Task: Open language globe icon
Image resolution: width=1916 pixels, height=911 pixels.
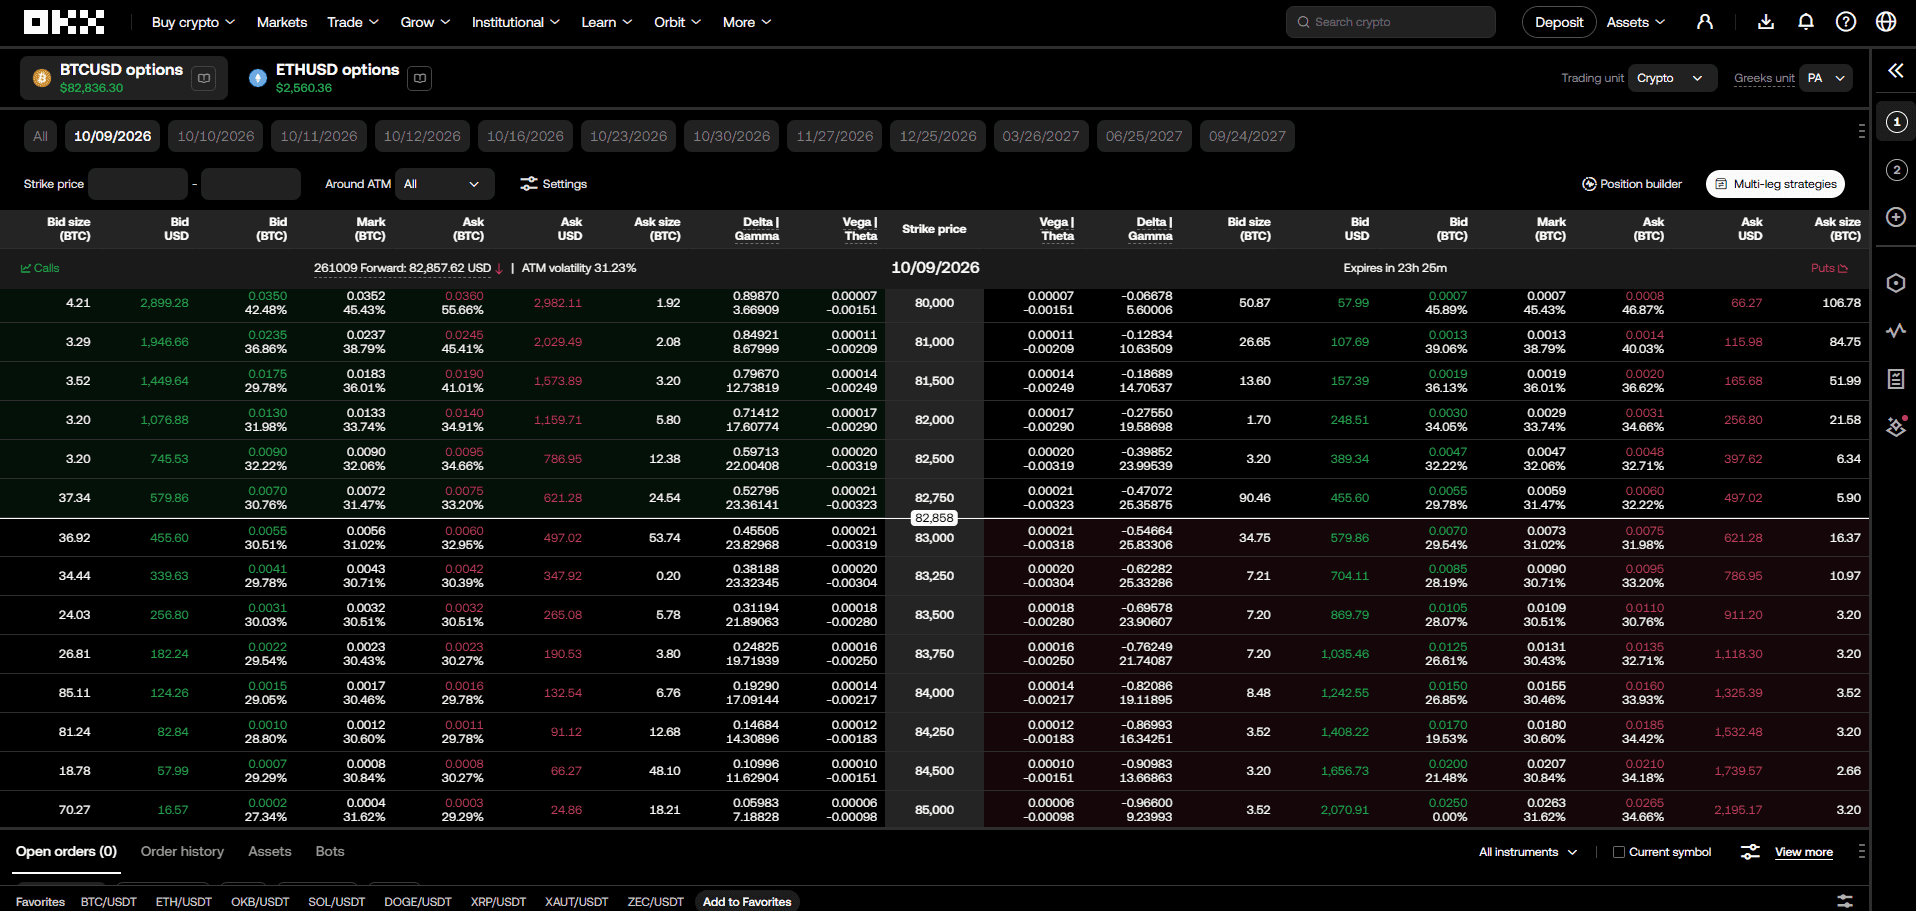Action: point(1886,22)
